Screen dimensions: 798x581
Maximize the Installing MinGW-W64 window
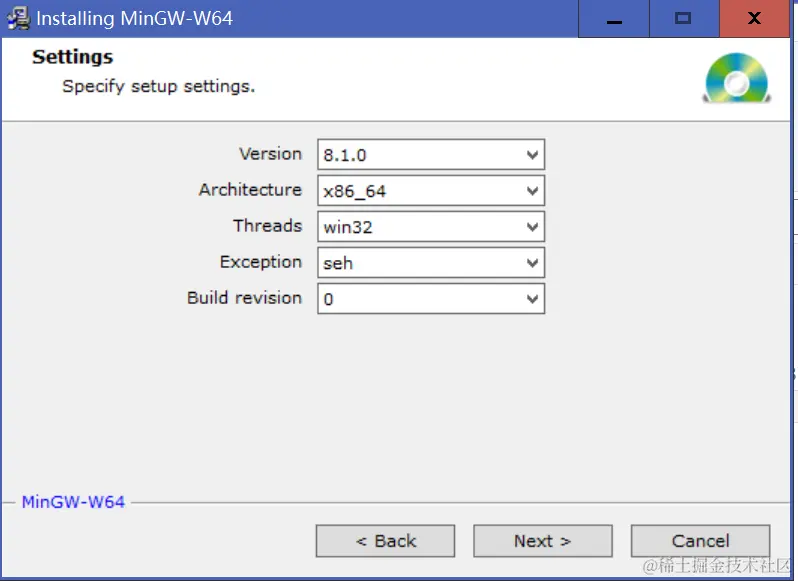click(684, 19)
